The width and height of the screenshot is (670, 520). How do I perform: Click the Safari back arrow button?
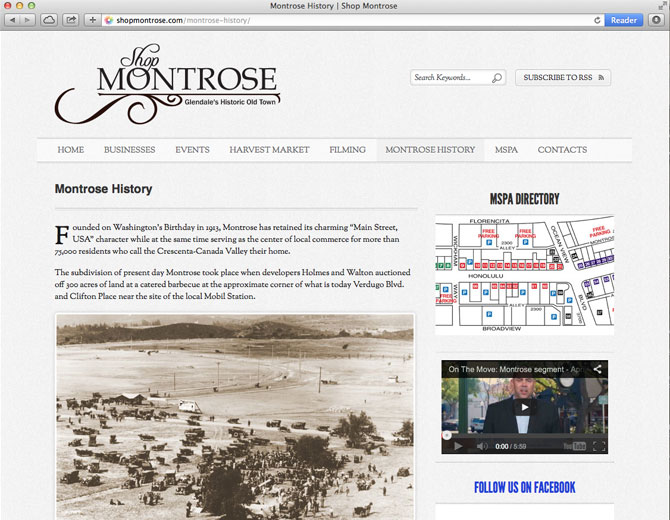(12, 20)
